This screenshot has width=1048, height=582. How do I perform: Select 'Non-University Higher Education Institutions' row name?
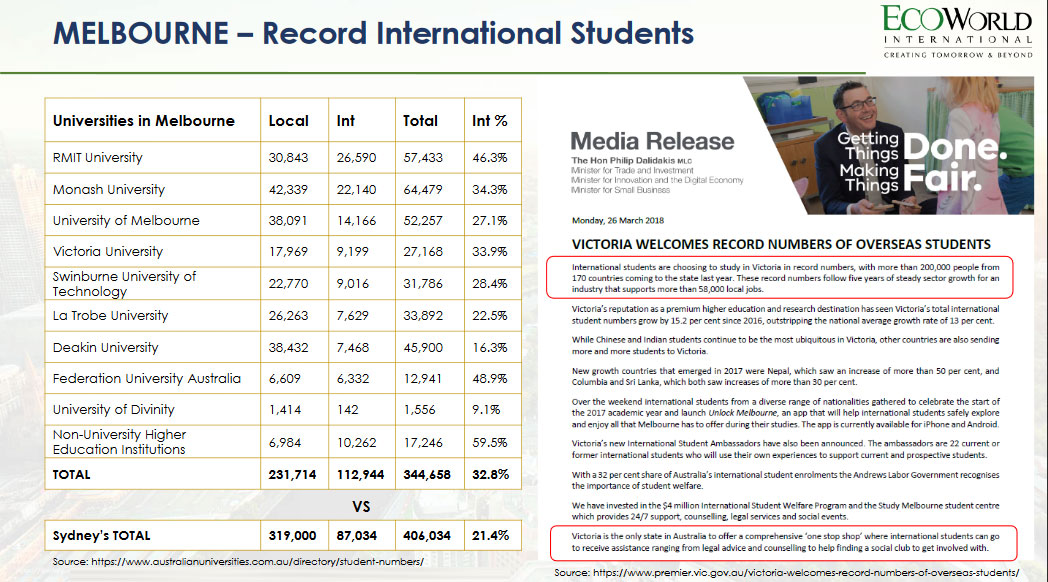point(120,442)
